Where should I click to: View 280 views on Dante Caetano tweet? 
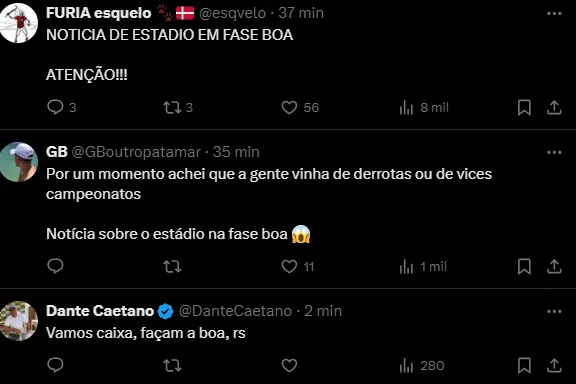(422, 366)
